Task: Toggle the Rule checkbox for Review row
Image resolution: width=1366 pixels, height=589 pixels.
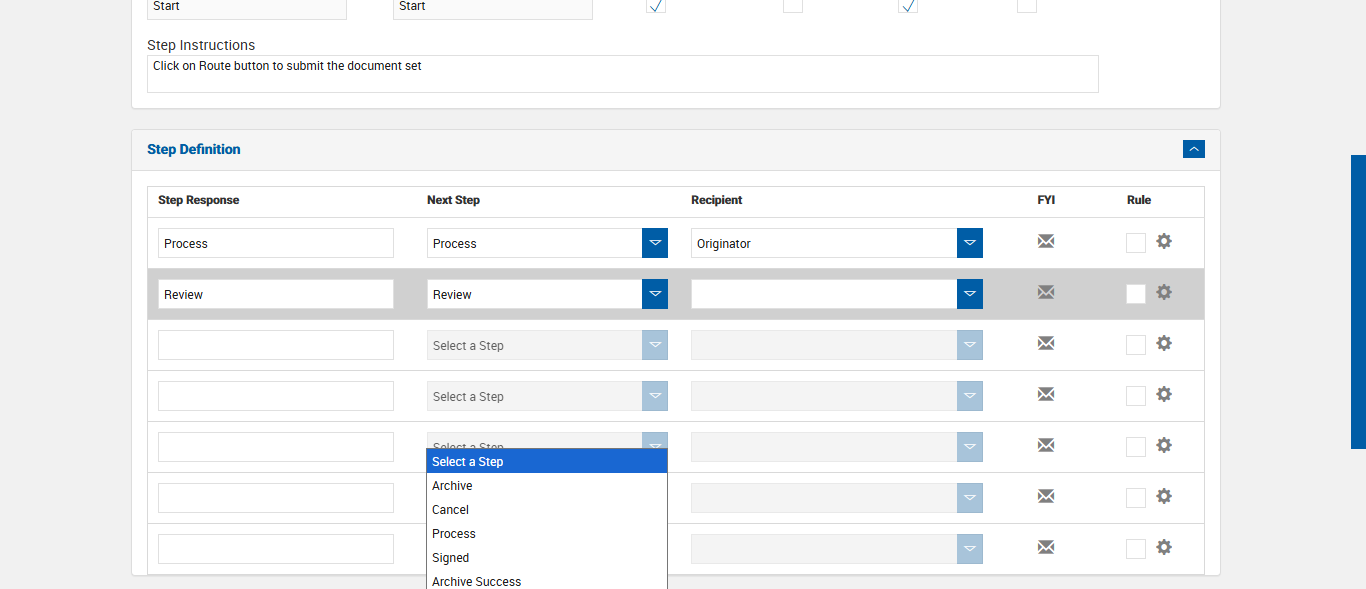Action: pyautogui.click(x=1136, y=294)
